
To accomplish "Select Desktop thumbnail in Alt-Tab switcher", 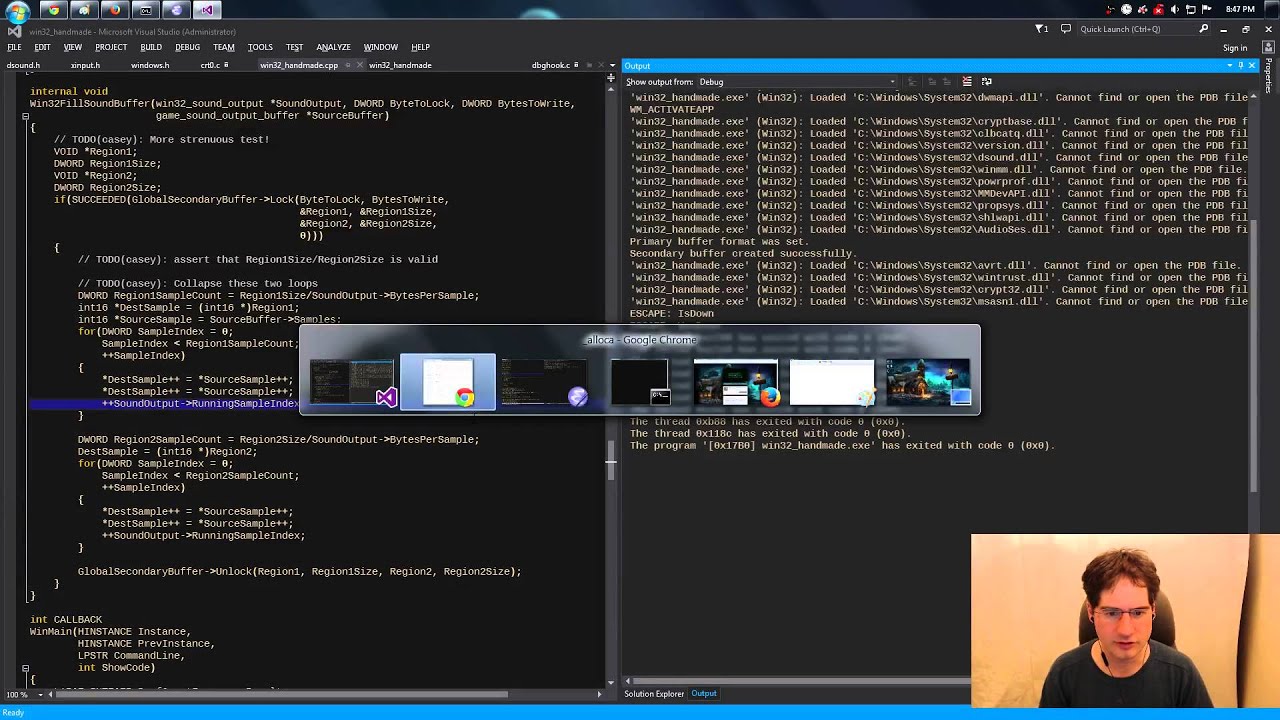I will [x=928, y=383].
